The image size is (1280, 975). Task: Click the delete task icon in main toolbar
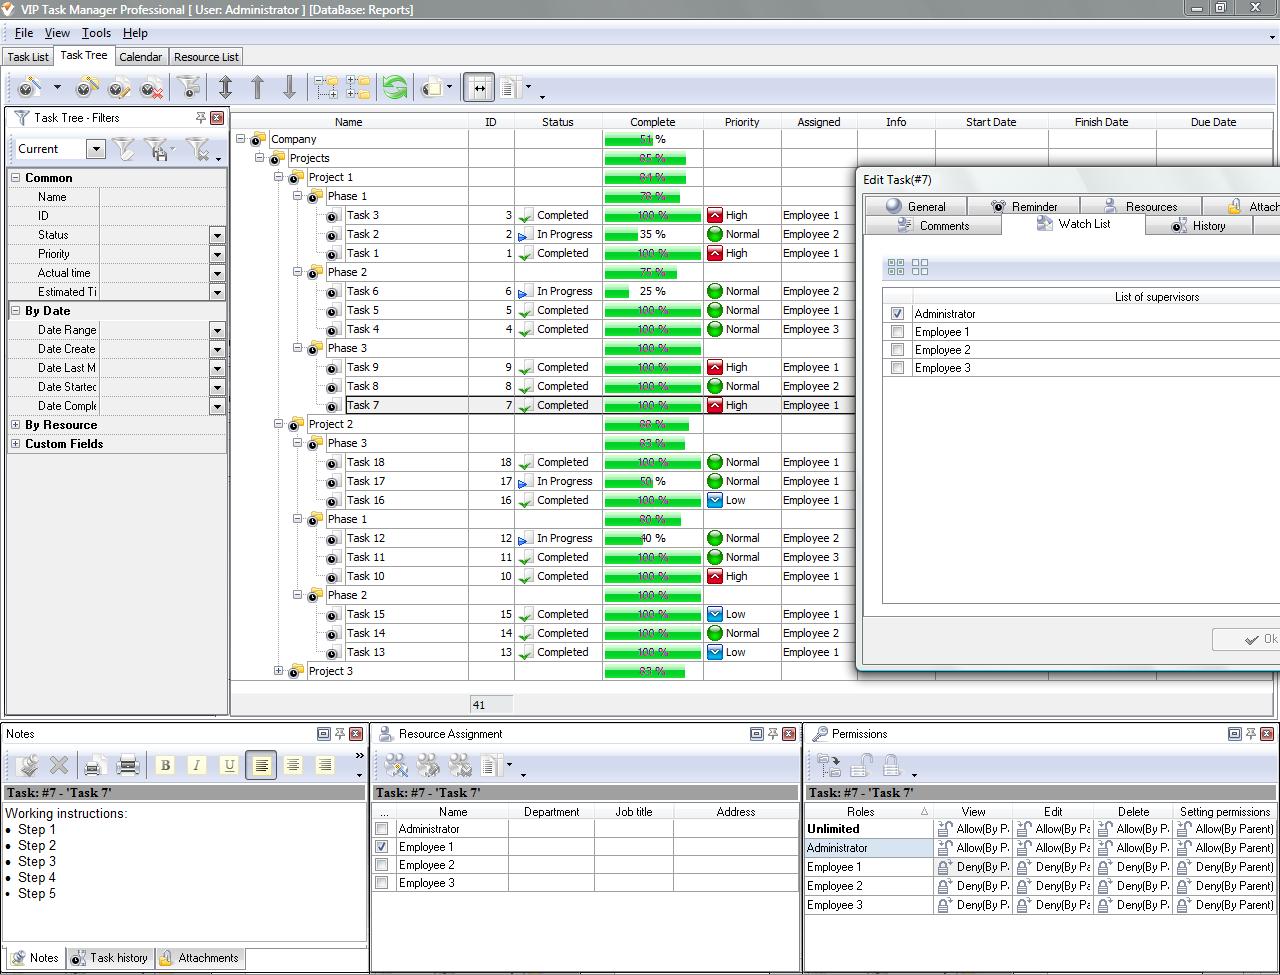(152, 89)
